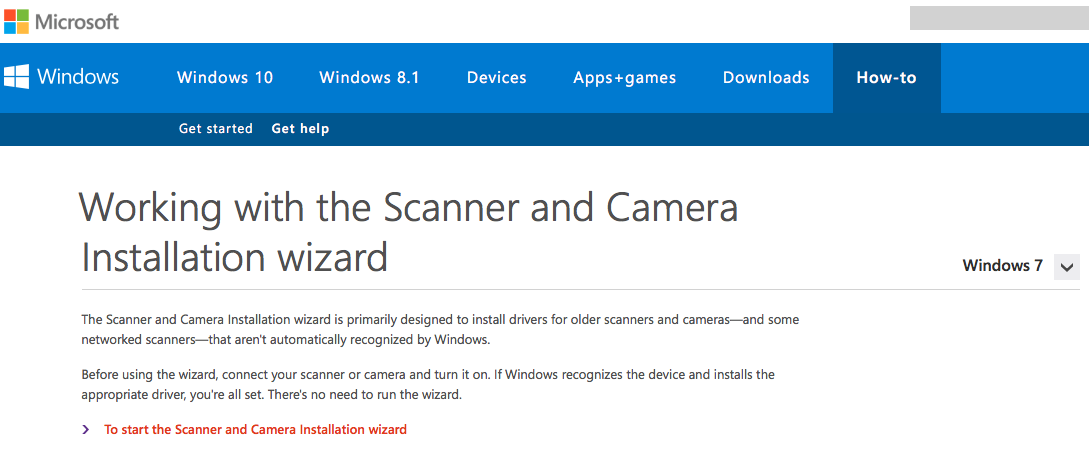Image resolution: width=1089 pixels, height=456 pixels.
Task: Open the Get help sub-navigation link
Action: (x=300, y=129)
